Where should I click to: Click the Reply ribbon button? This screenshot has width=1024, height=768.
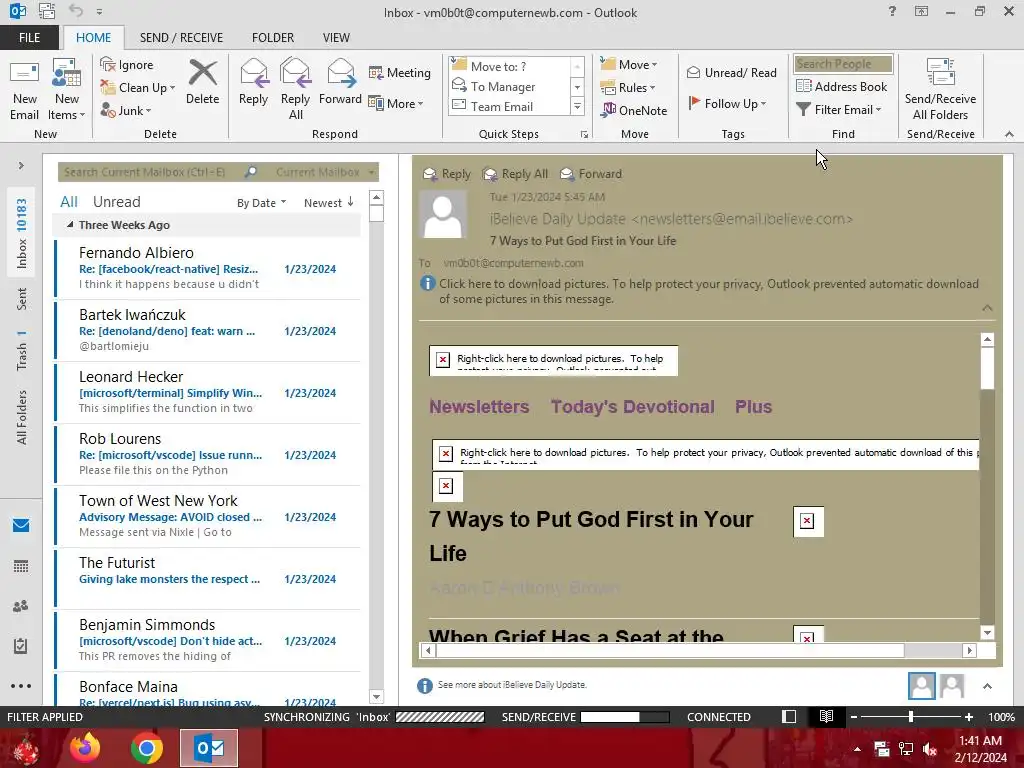click(x=253, y=82)
